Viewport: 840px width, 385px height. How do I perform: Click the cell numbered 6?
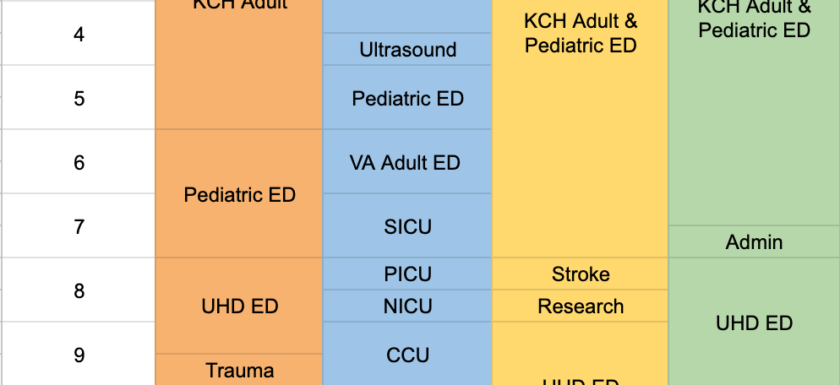click(x=78, y=162)
